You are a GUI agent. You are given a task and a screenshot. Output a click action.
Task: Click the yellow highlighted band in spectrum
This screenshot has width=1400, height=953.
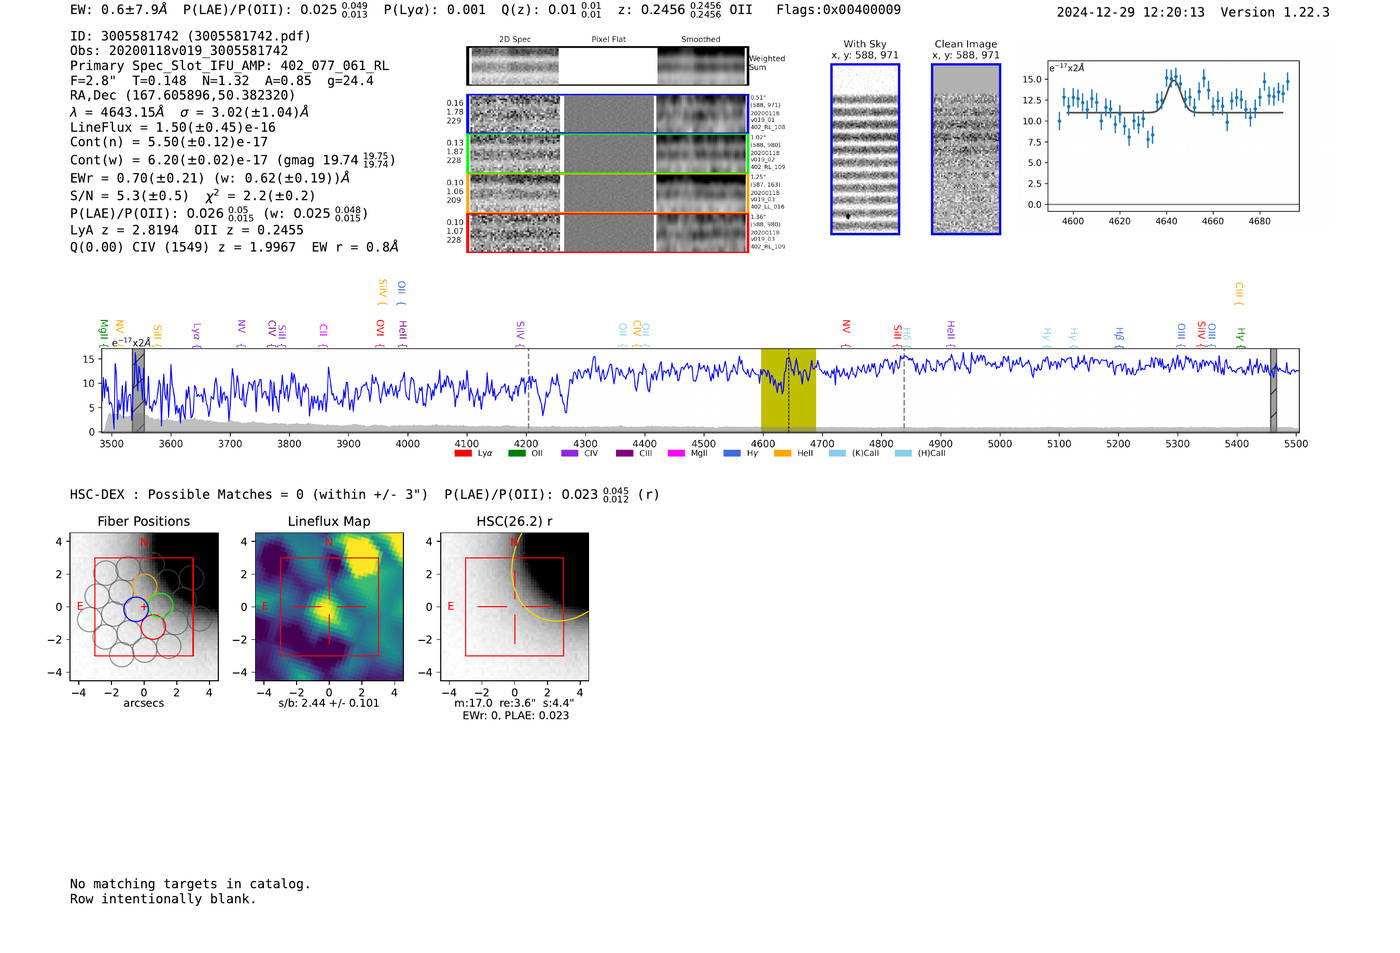click(x=788, y=390)
